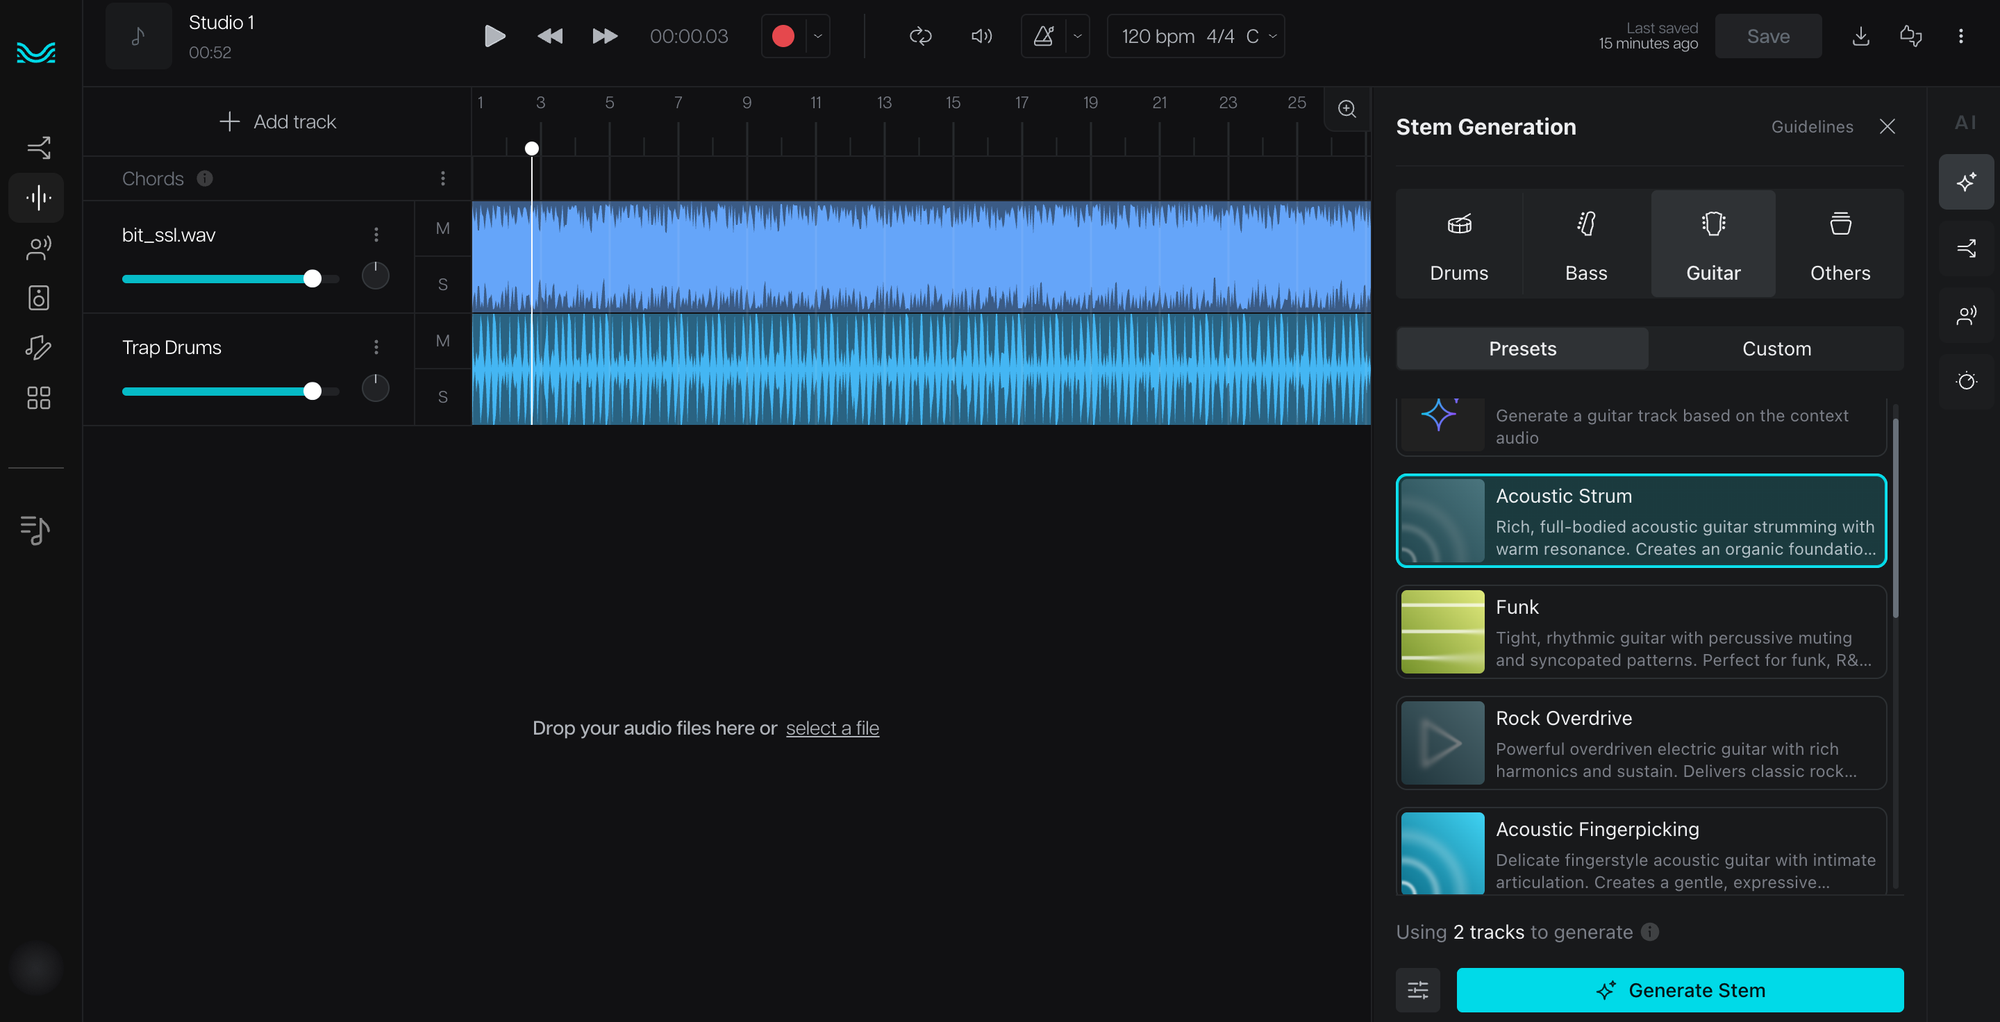Image resolution: width=2000 pixels, height=1022 pixels.
Task: Mute the Trap Drums track
Action: (x=443, y=341)
